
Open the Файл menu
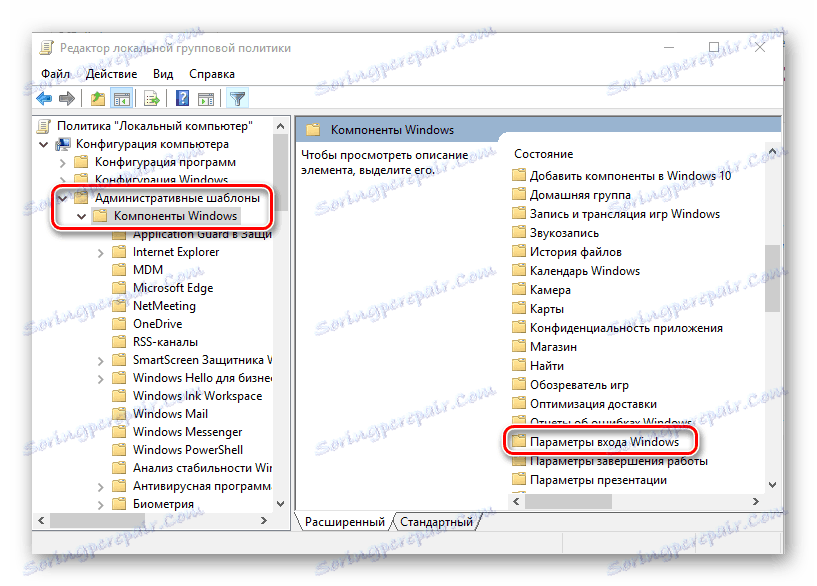[56, 73]
